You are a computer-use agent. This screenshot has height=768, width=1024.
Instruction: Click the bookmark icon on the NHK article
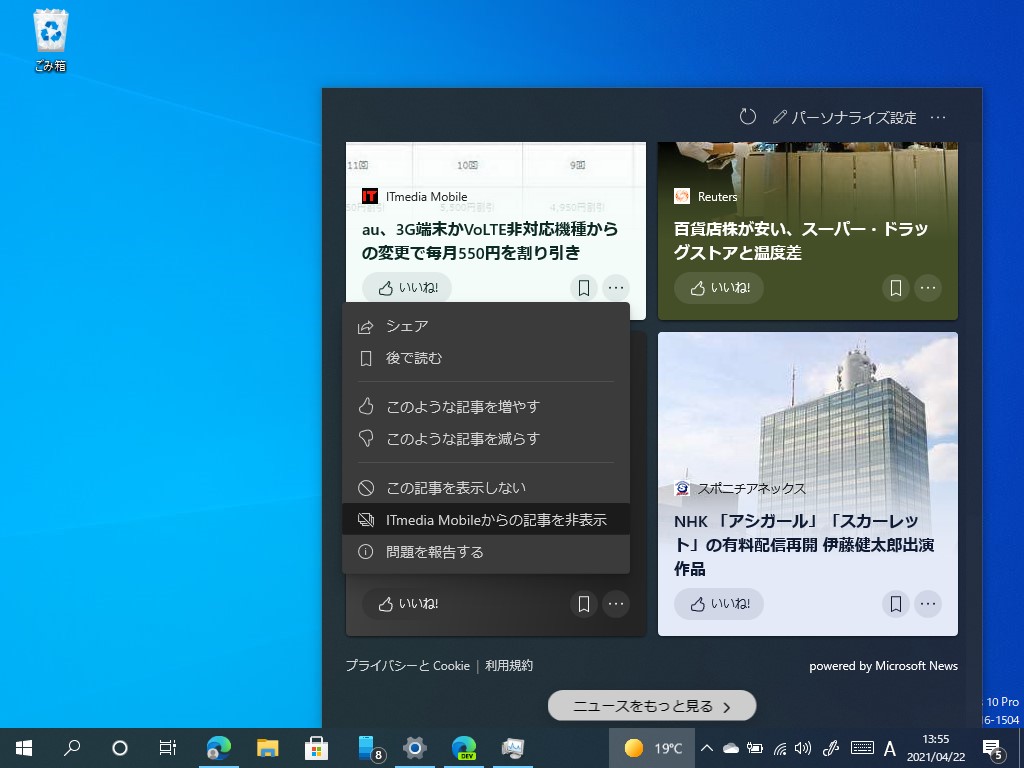(x=895, y=604)
